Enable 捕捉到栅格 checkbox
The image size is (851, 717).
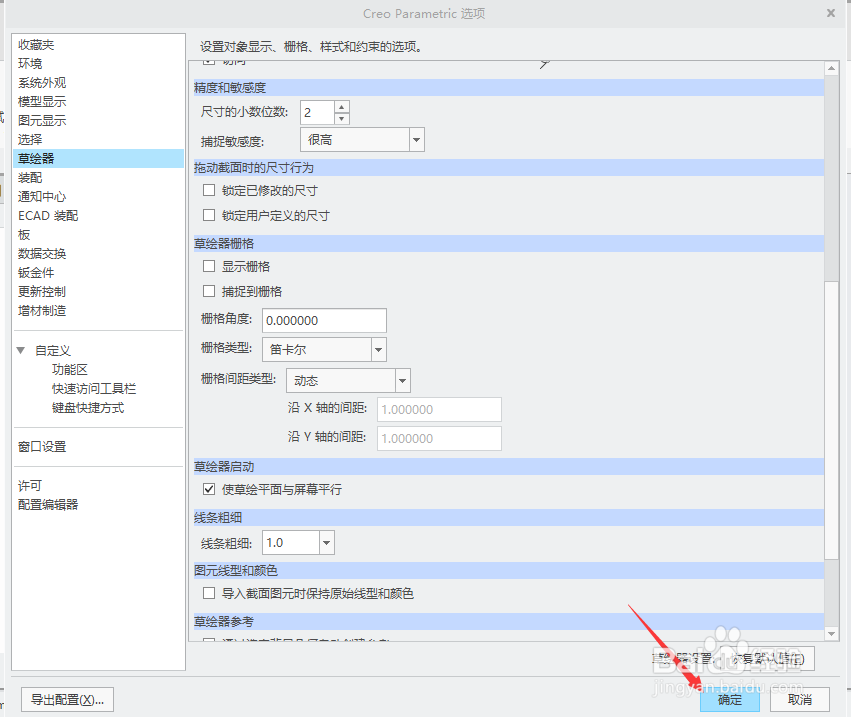click(209, 291)
